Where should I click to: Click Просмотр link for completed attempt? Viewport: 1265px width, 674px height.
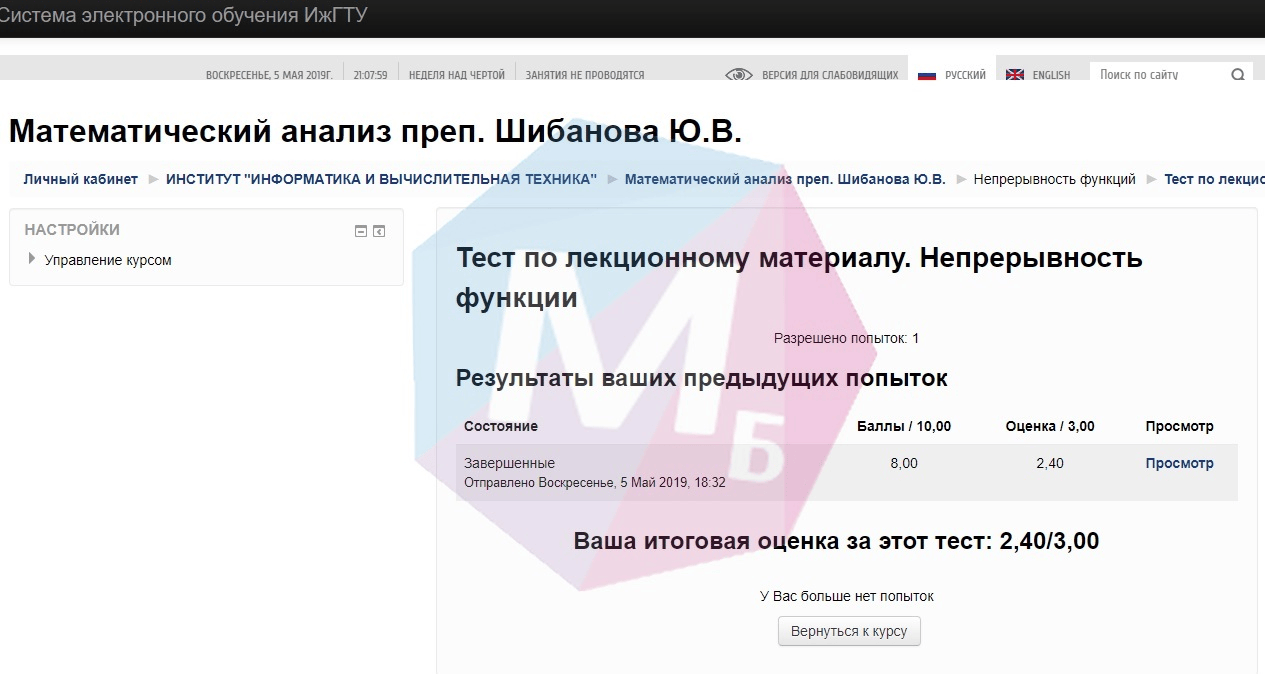point(1179,463)
